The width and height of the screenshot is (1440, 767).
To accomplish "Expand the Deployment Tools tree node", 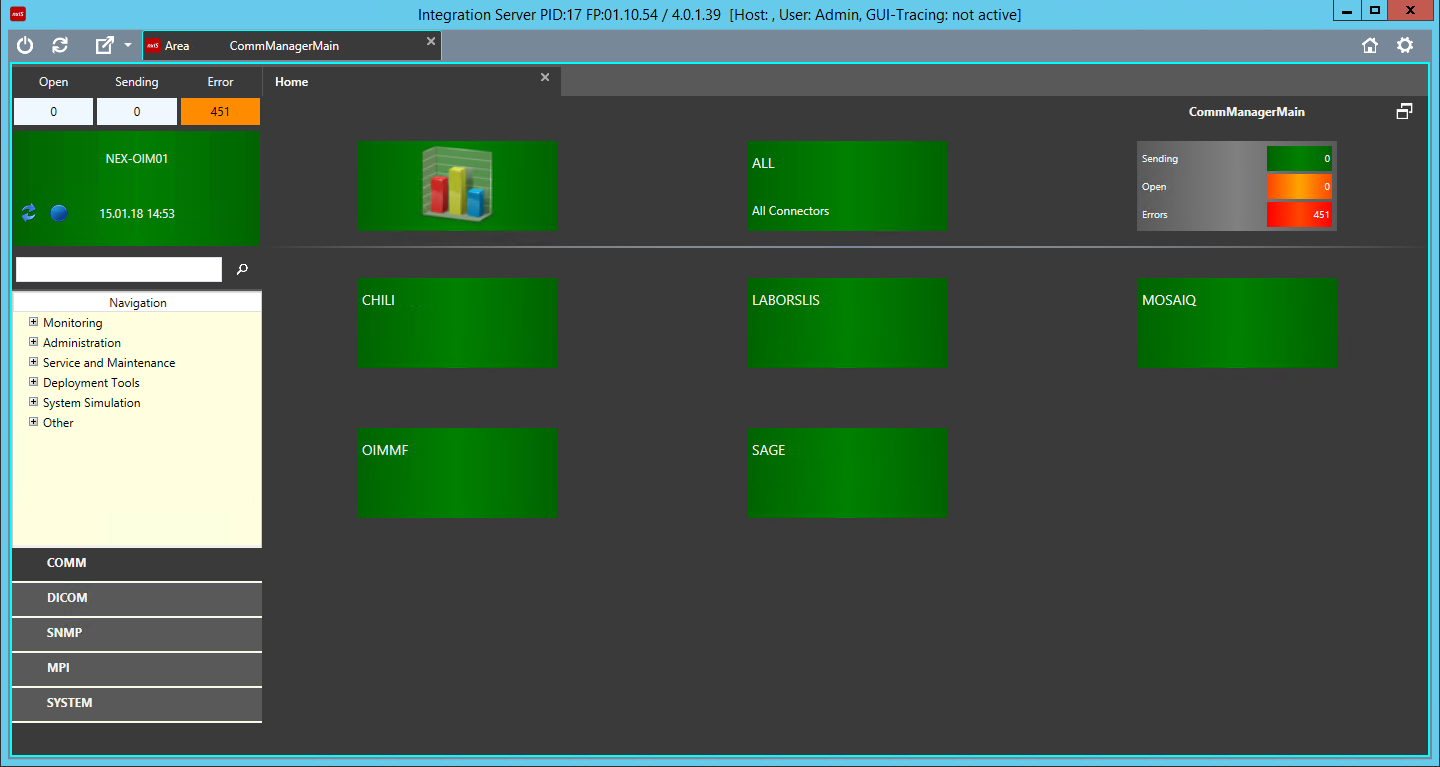I will pyautogui.click(x=34, y=382).
